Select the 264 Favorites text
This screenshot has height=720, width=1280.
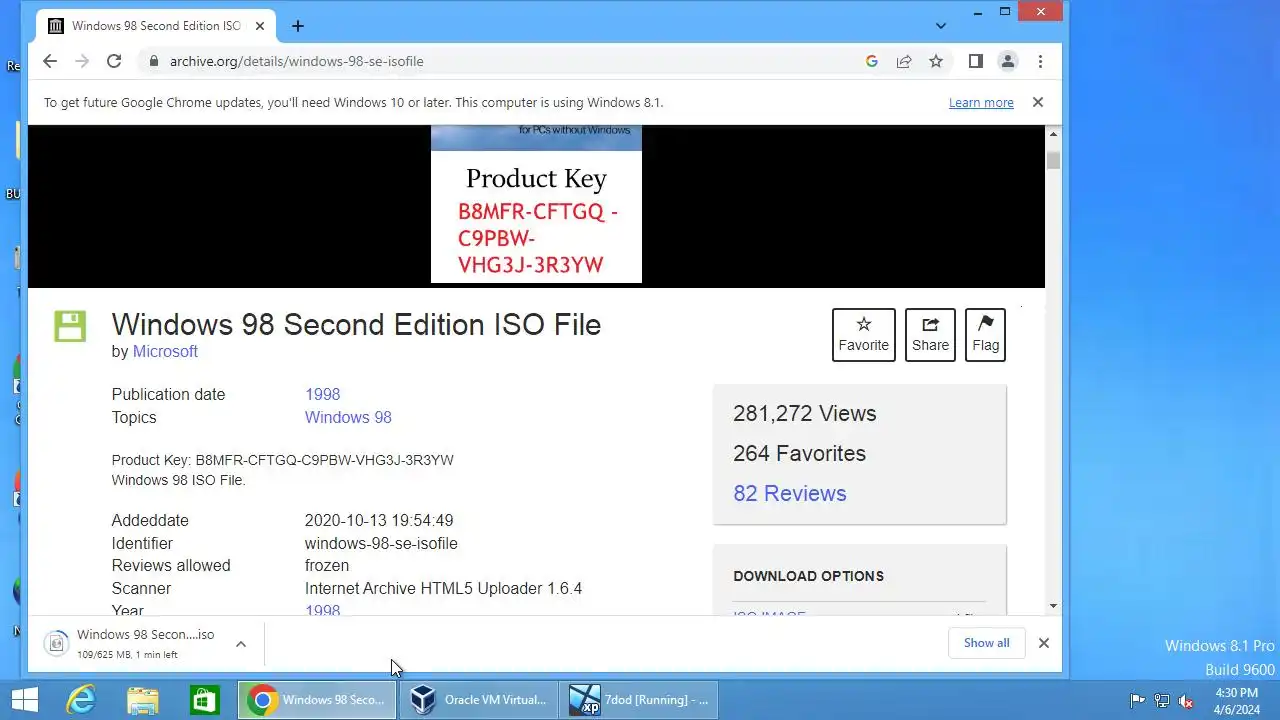(799, 453)
